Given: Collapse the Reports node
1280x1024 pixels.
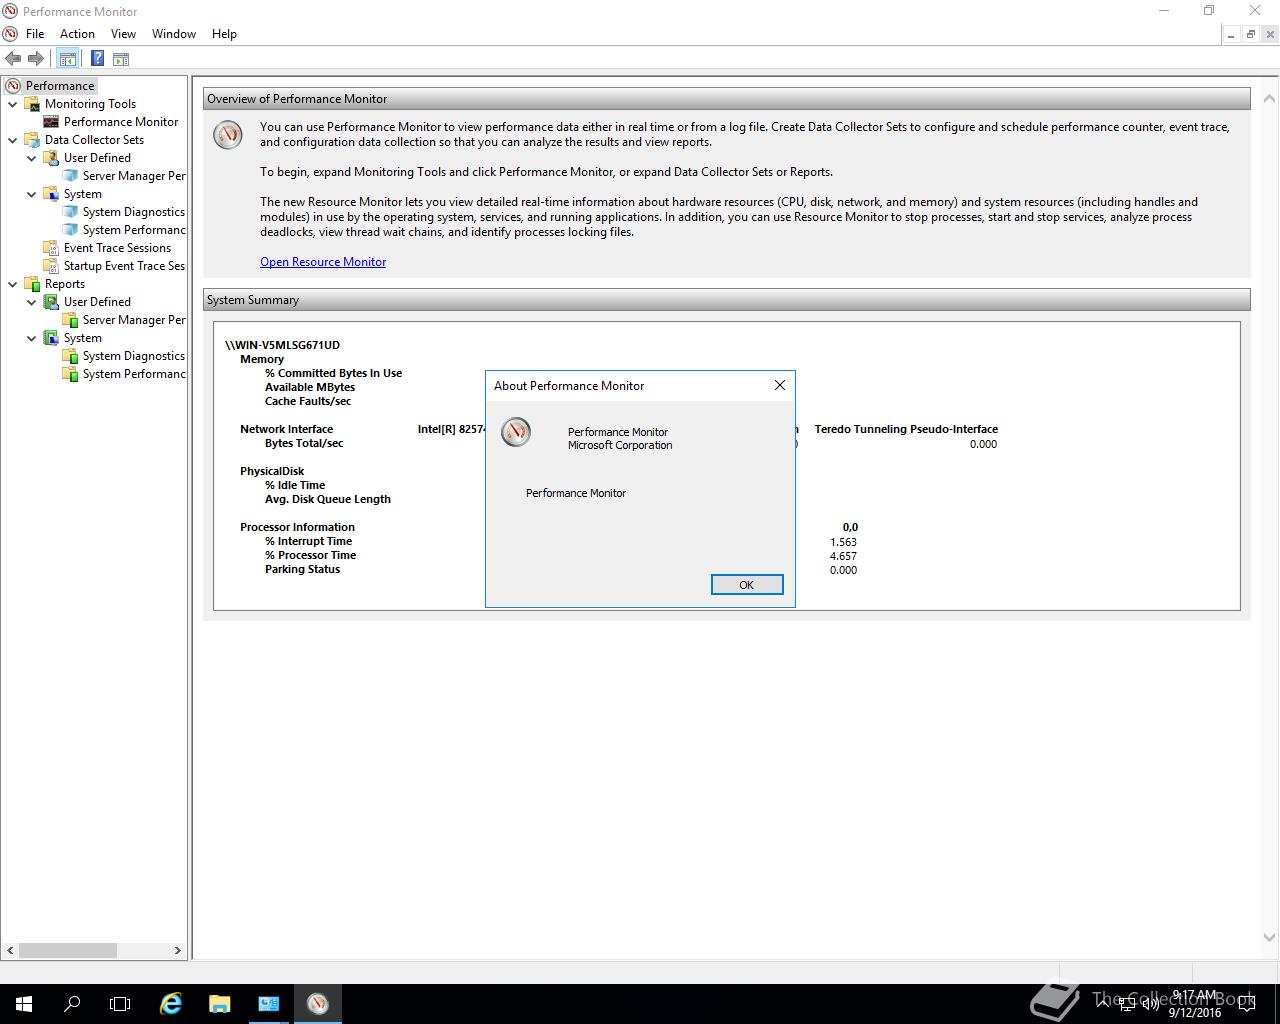Looking at the screenshot, I should pyautogui.click(x=13, y=284).
